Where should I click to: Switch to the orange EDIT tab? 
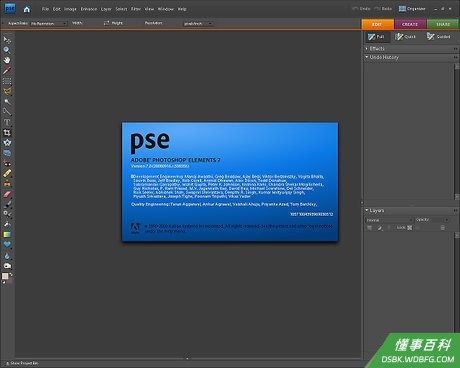pyautogui.click(x=377, y=24)
